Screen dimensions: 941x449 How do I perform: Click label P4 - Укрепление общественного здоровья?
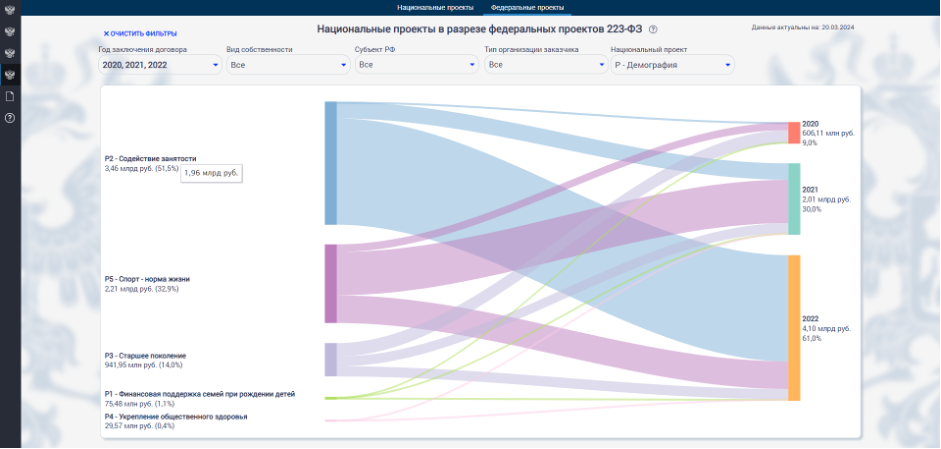click(176, 416)
